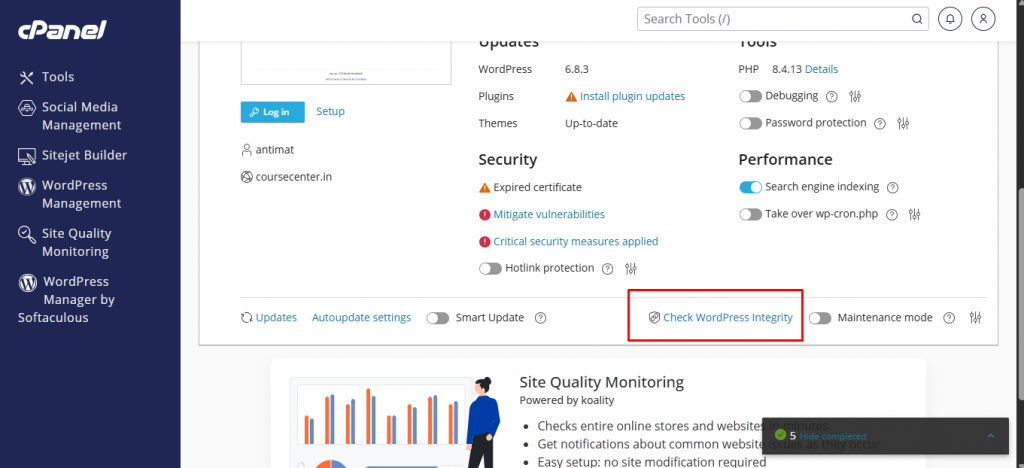Open the Setup link
Screen dimensions: 1024x468
[330, 112]
